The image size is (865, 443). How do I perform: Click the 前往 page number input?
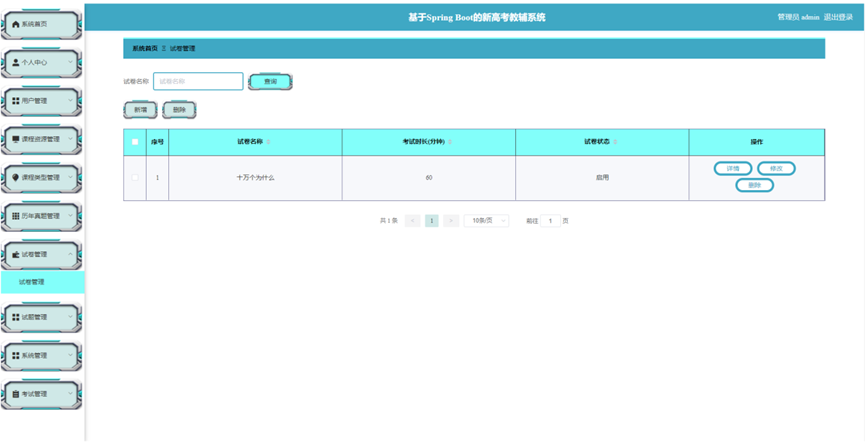tap(551, 221)
